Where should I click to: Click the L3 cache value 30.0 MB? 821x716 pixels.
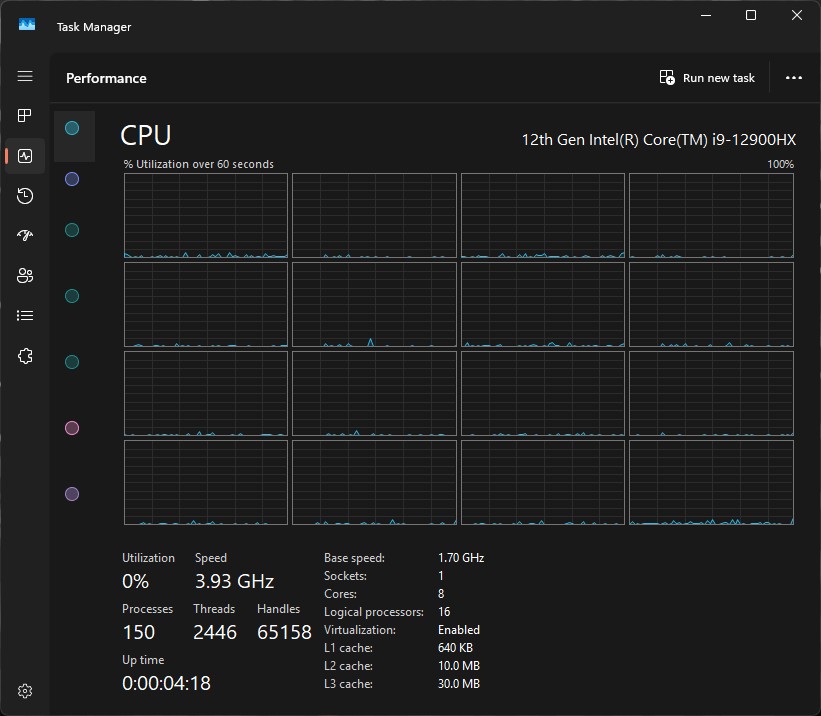coord(459,684)
